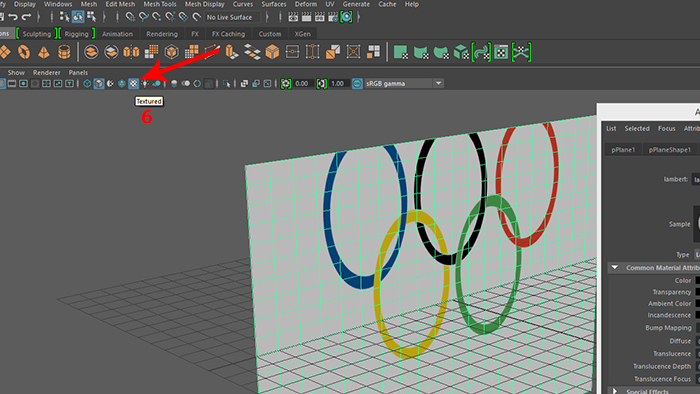Create polygon pyramid from shelf
The height and width of the screenshot is (394, 700).
click(x=44, y=52)
